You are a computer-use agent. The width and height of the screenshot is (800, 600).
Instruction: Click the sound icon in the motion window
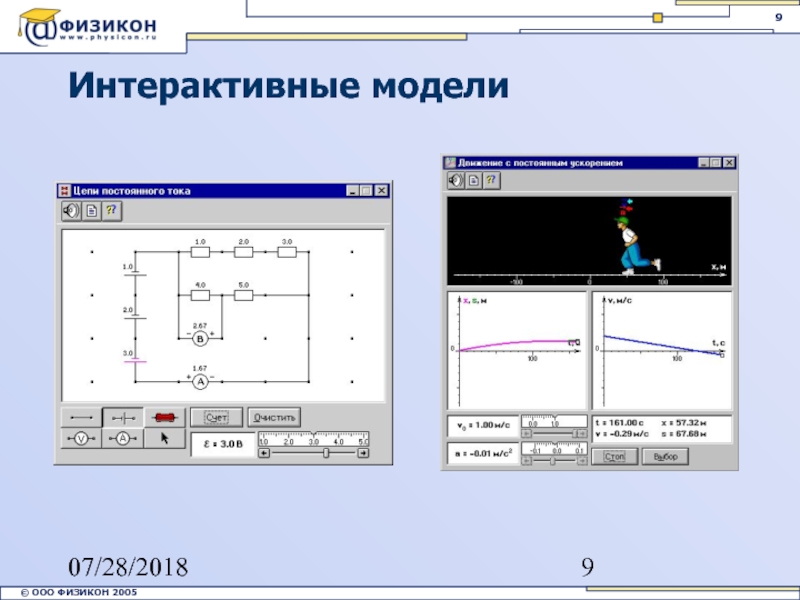click(x=456, y=180)
